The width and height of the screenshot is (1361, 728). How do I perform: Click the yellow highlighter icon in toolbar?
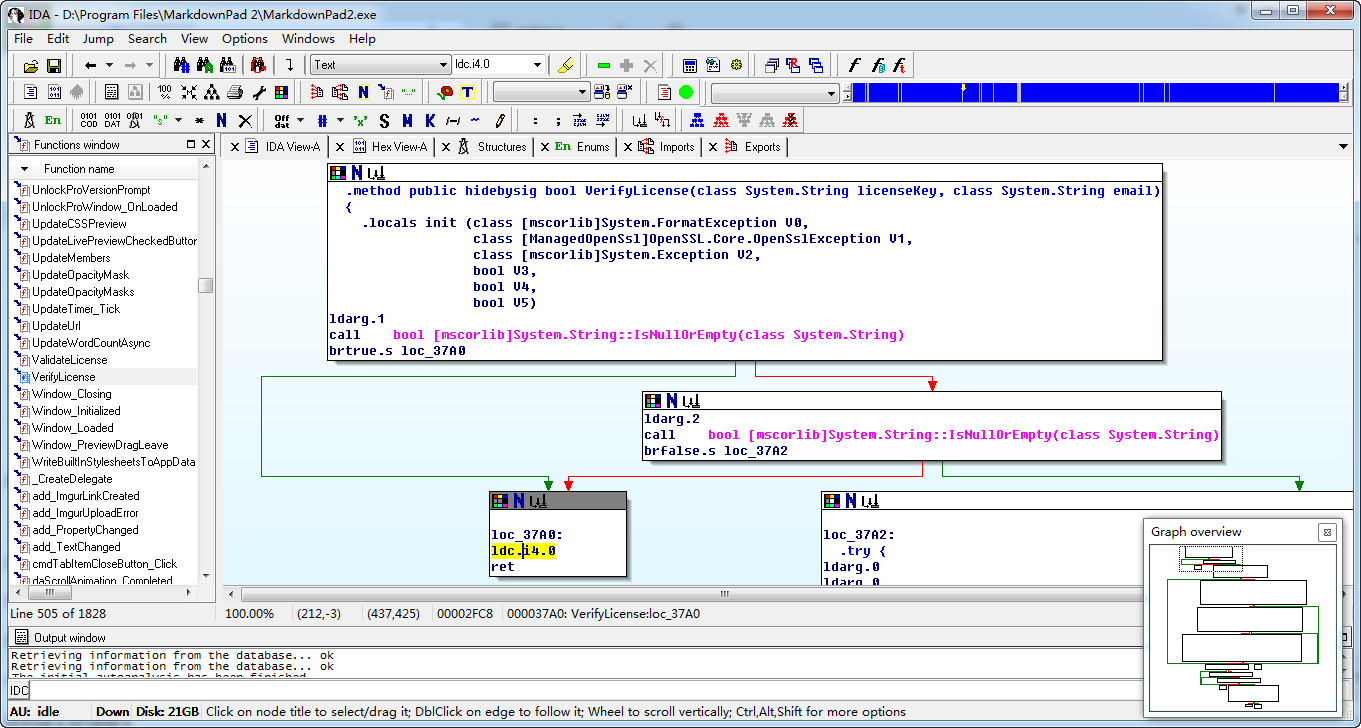coord(565,66)
